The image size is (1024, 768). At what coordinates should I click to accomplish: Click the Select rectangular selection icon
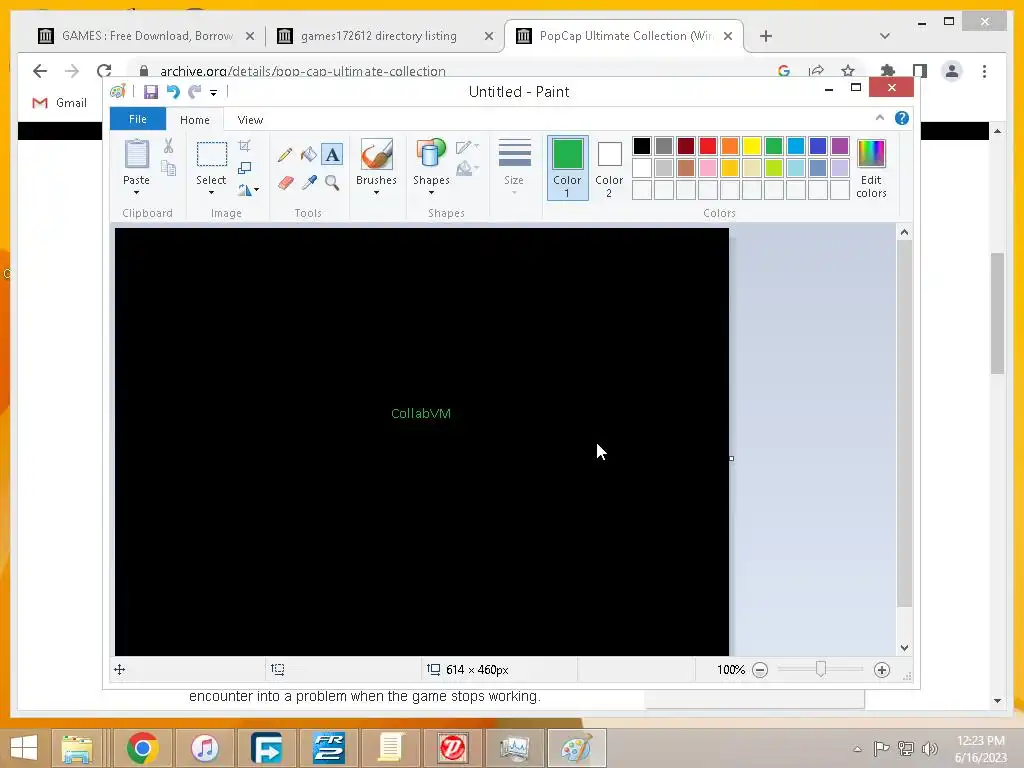tap(212, 155)
